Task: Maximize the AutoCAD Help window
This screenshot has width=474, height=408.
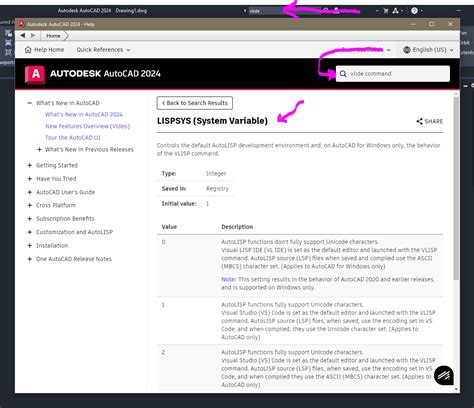Action: tap(432, 24)
